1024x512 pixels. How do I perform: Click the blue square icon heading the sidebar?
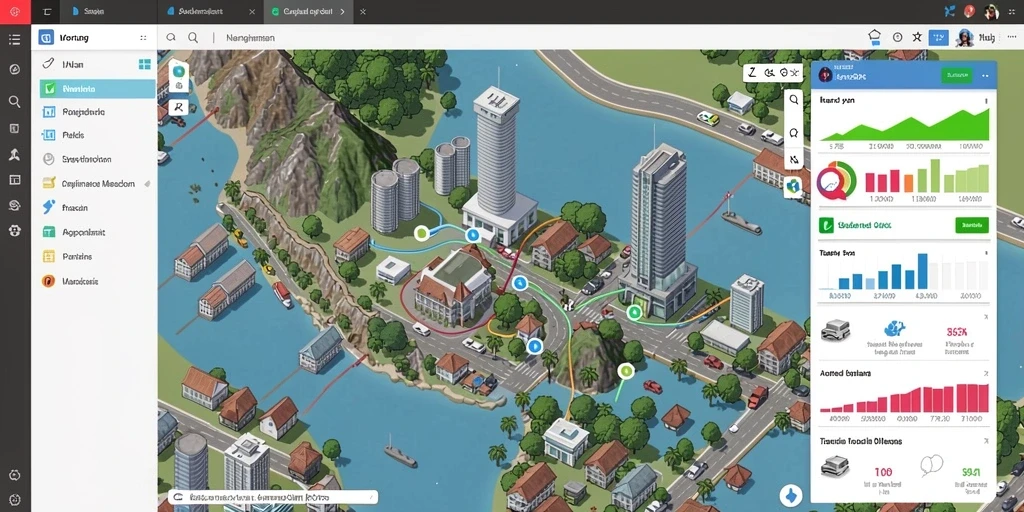click(46, 37)
